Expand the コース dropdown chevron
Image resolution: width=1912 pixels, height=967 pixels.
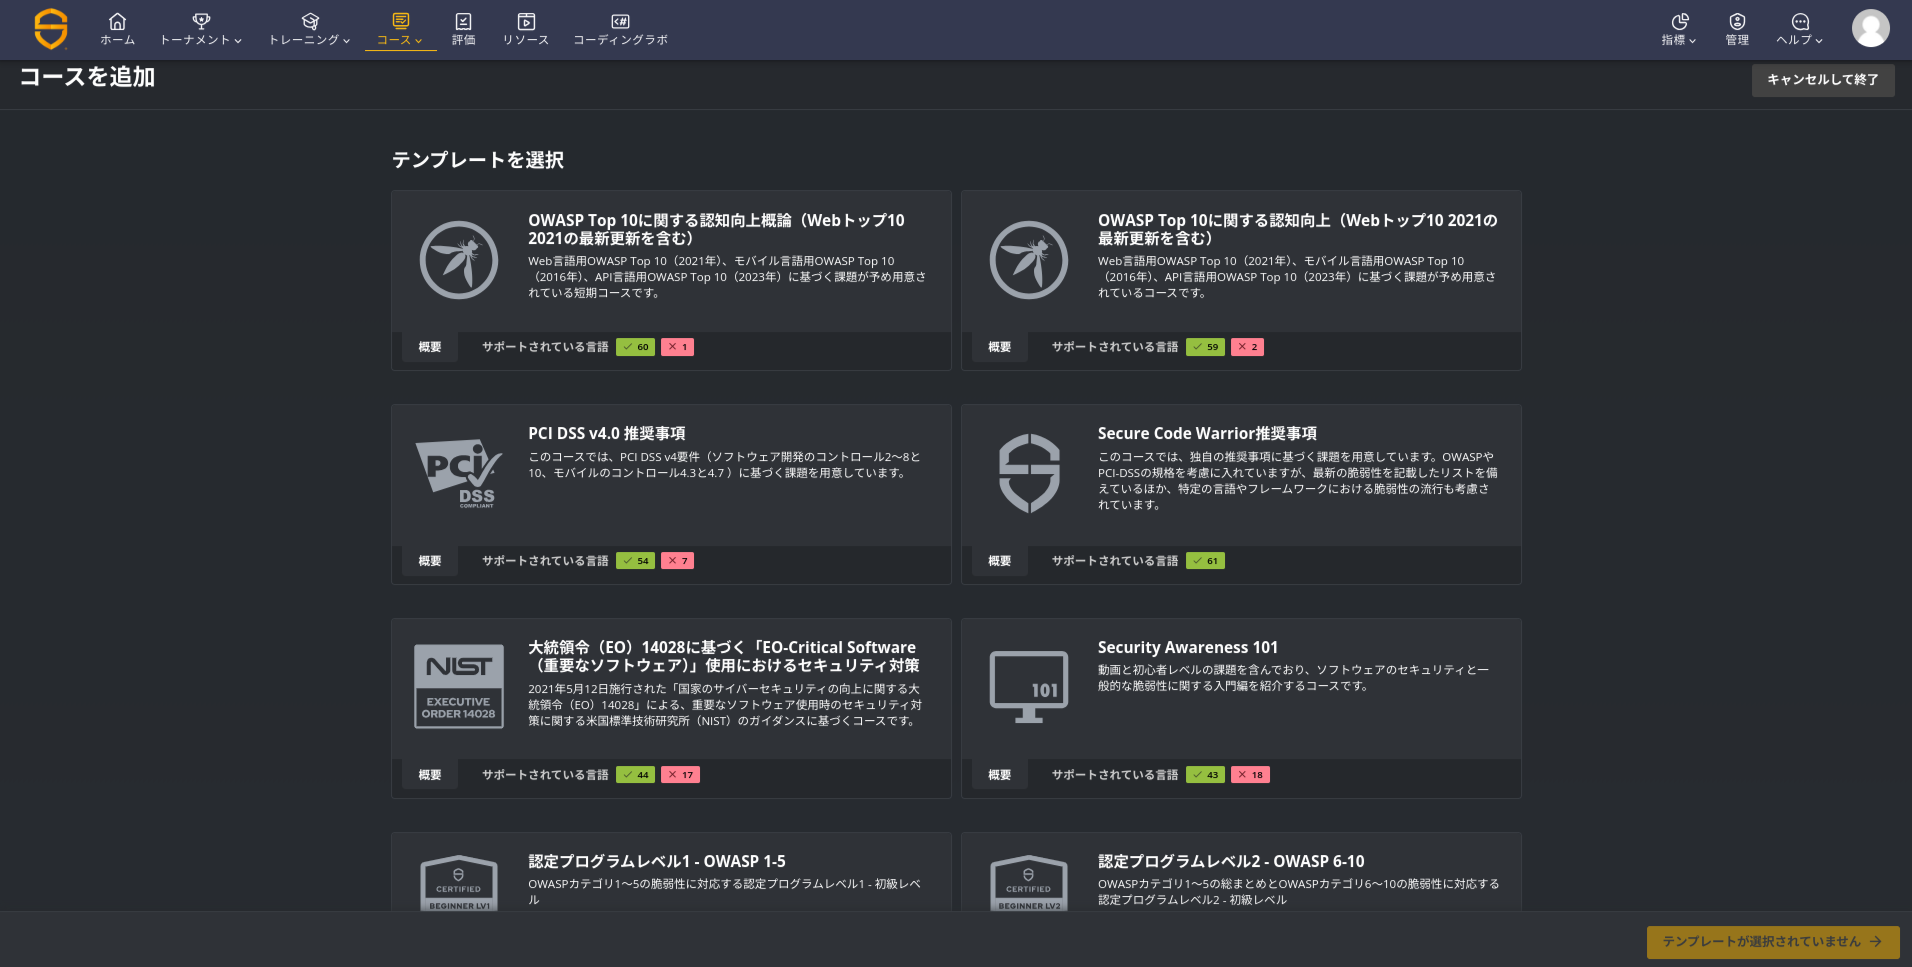coord(419,41)
